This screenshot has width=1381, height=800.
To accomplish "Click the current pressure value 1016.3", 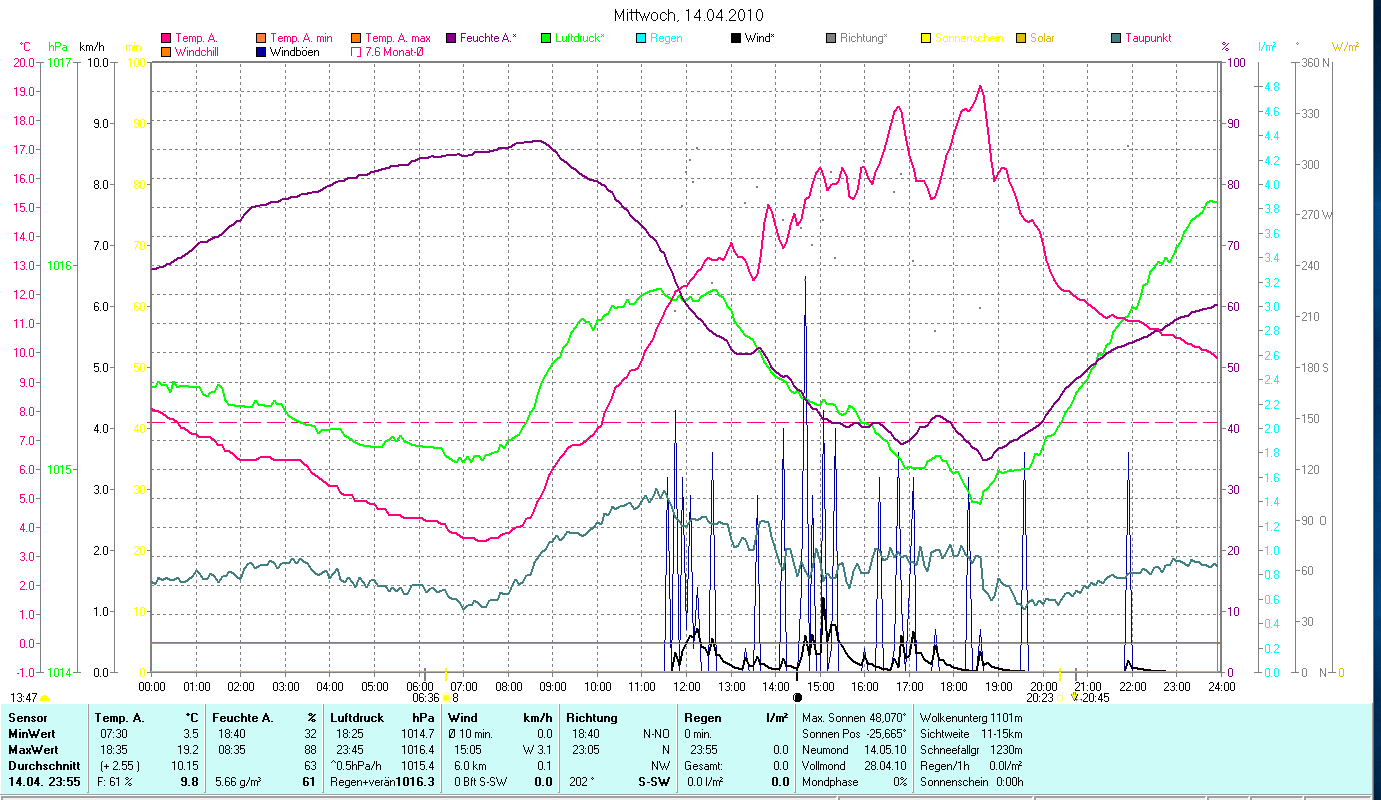I will tap(416, 782).
